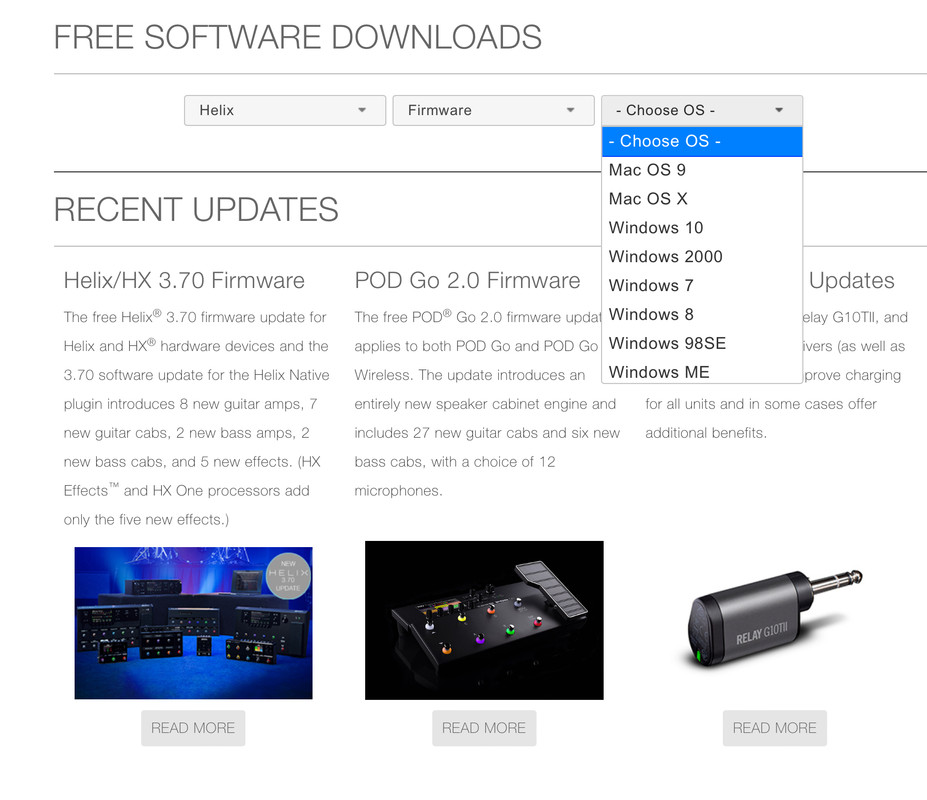
Task: Click the 'additional benefits.' text
Action: click(x=706, y=433)
